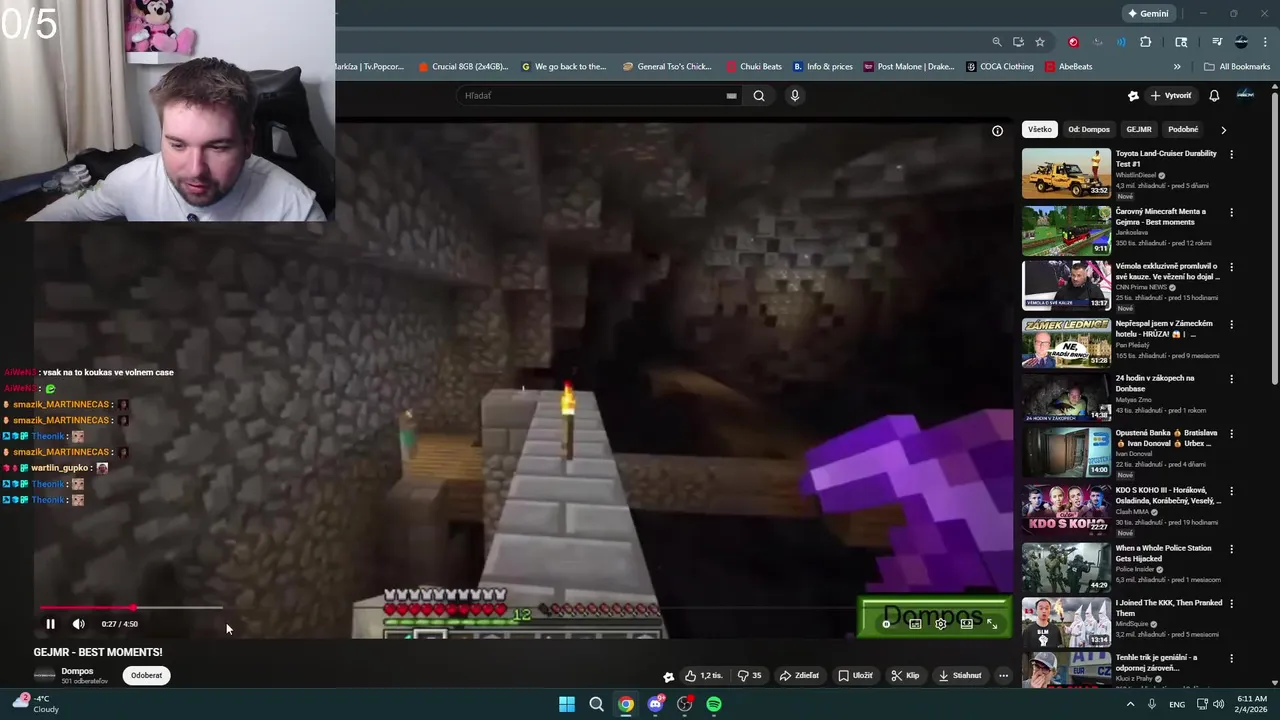Save the video with the Uložiť button
1280x720 pixels.
pyautogui.click(x=855, y=675)
